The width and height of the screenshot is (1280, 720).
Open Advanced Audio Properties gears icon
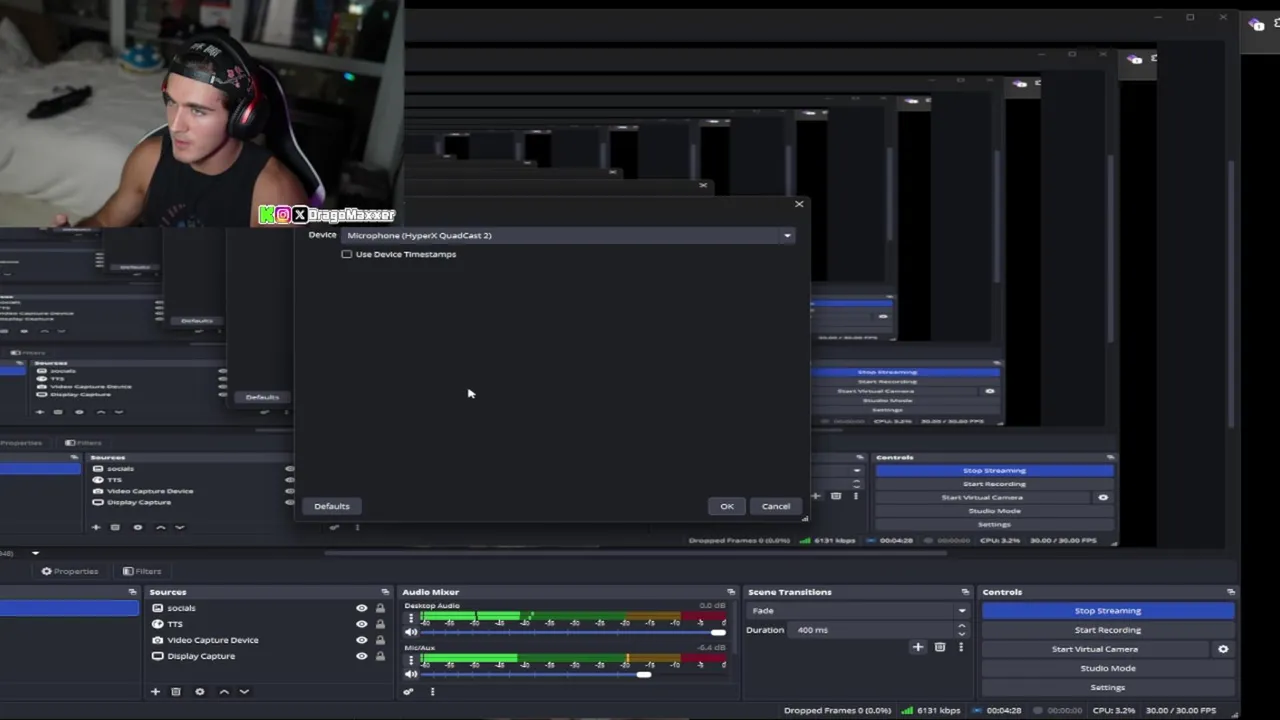(408, 691)
